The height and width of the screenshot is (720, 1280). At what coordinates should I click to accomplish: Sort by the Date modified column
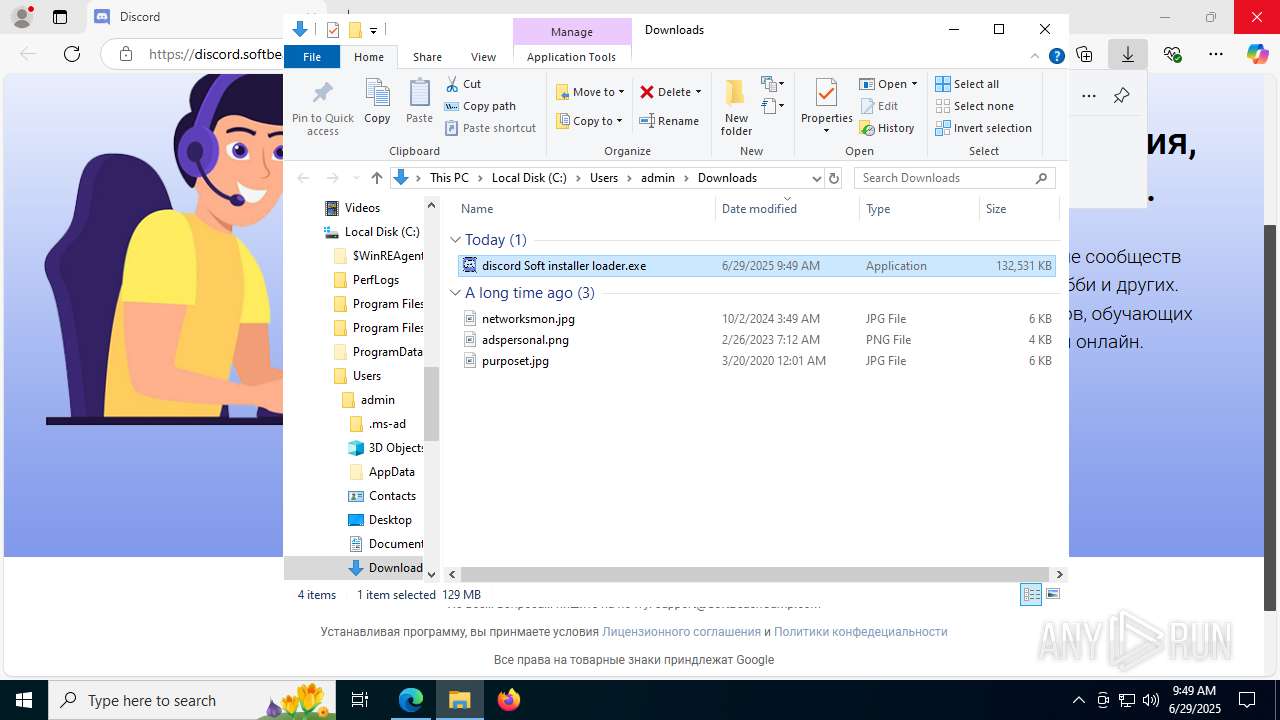pos(787,209)
